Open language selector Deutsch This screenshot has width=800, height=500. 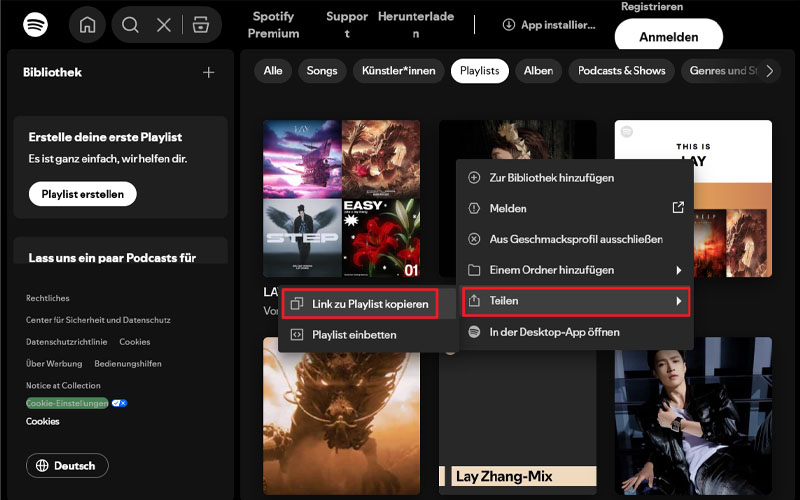pyautogui.click(x=67, y=465)
